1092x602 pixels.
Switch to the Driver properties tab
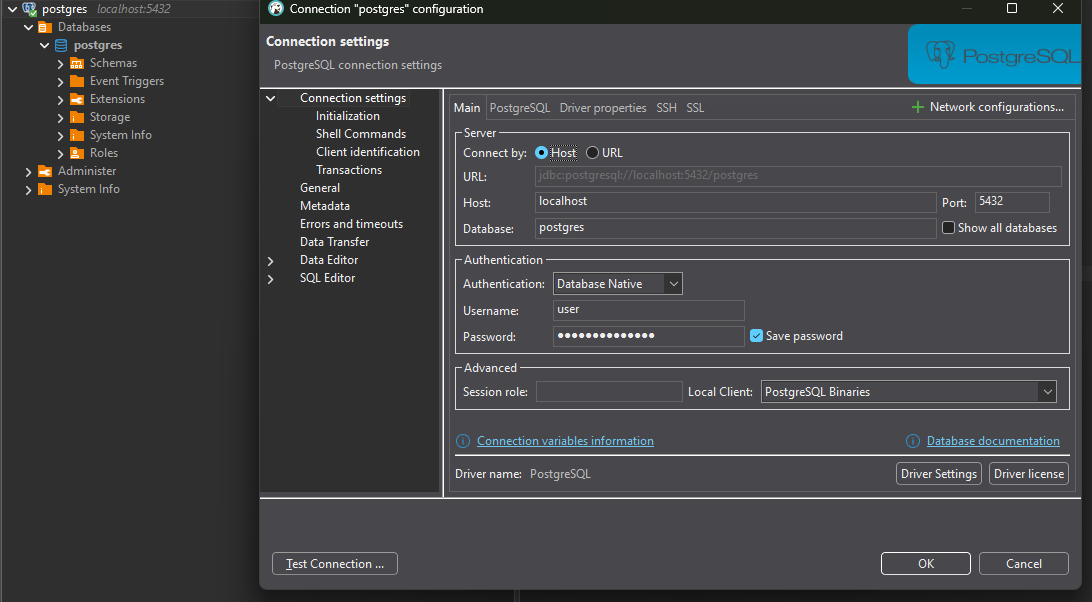click(x=602, y=107)
